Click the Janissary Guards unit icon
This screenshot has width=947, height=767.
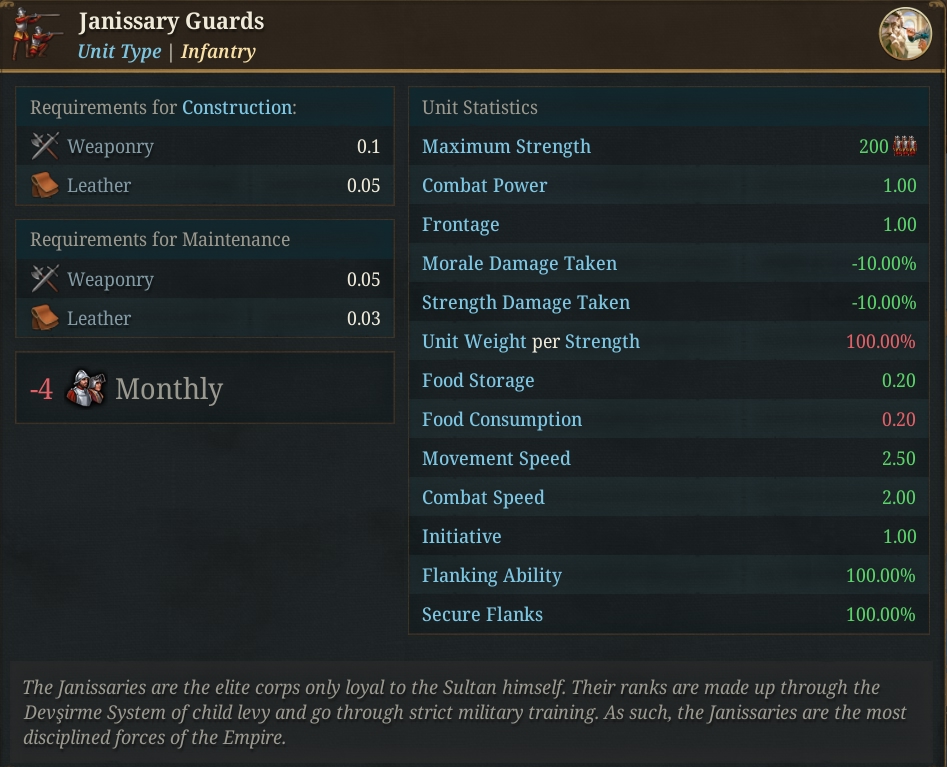37,33
